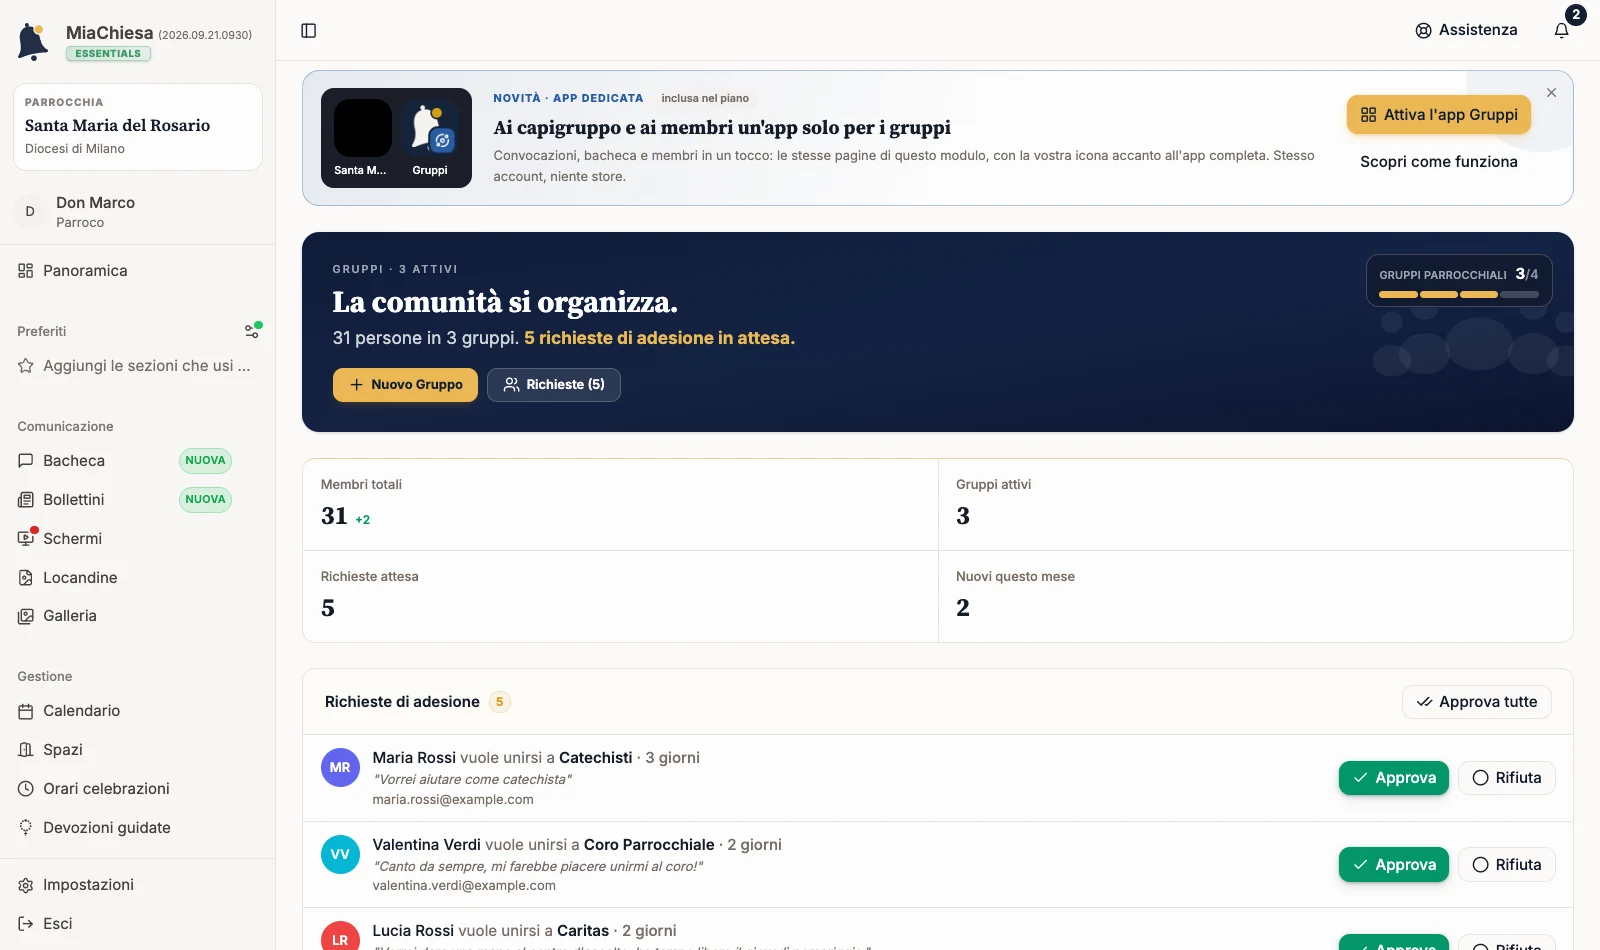Screen dimensions: 1600x950
Task: Open the Santa Maria del Rosario parish card
Action: pyautogui.click(x=138, y=127)
